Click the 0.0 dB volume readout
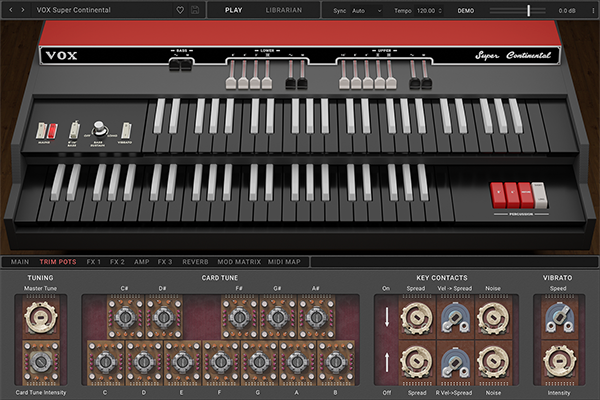This screenshot has height=400, width=600. [x=567, y=11]
